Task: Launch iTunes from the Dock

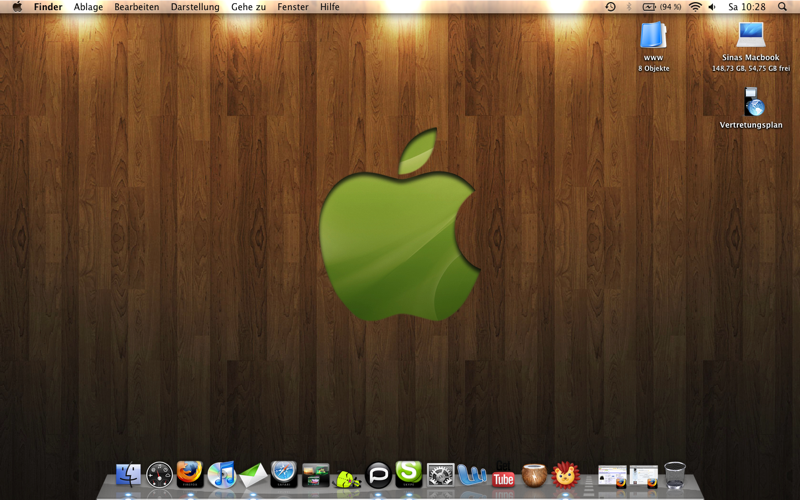Action: [221, 474]
